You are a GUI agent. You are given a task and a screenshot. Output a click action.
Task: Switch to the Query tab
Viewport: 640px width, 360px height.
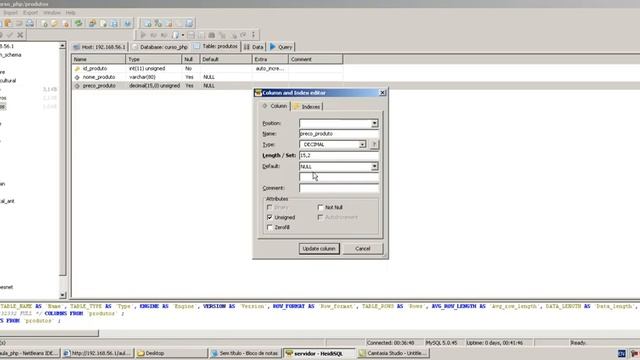281,47
